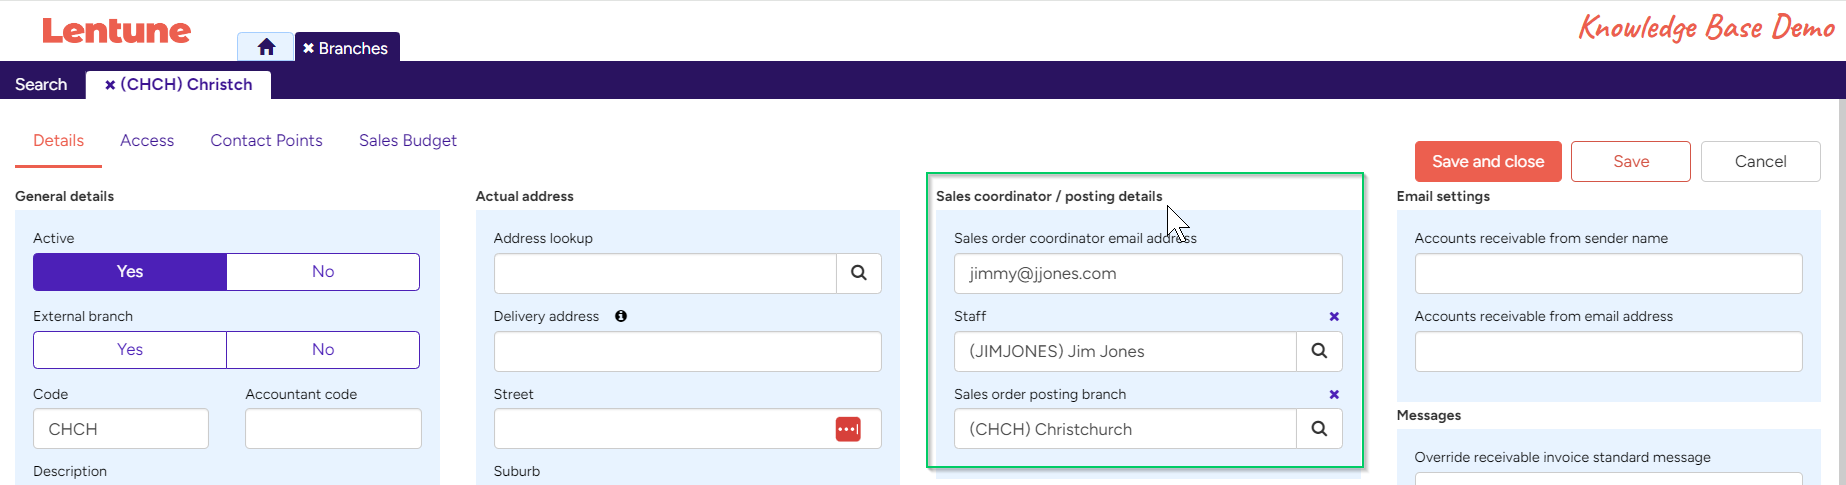This screenshot has width=1846, height=485.
Task: Click the 'Actual address' heading
Action: tap(524, 196)
